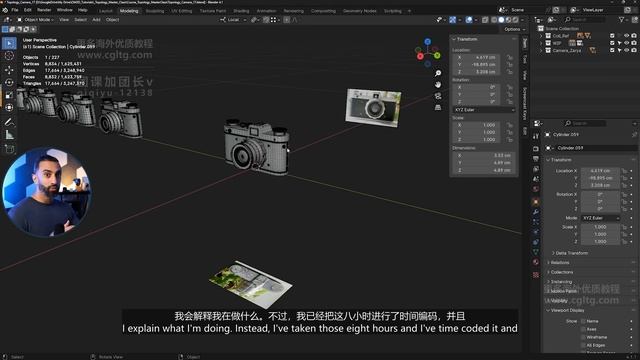
Task: Click the Pan view hand icon
Action: click(438, 84)
